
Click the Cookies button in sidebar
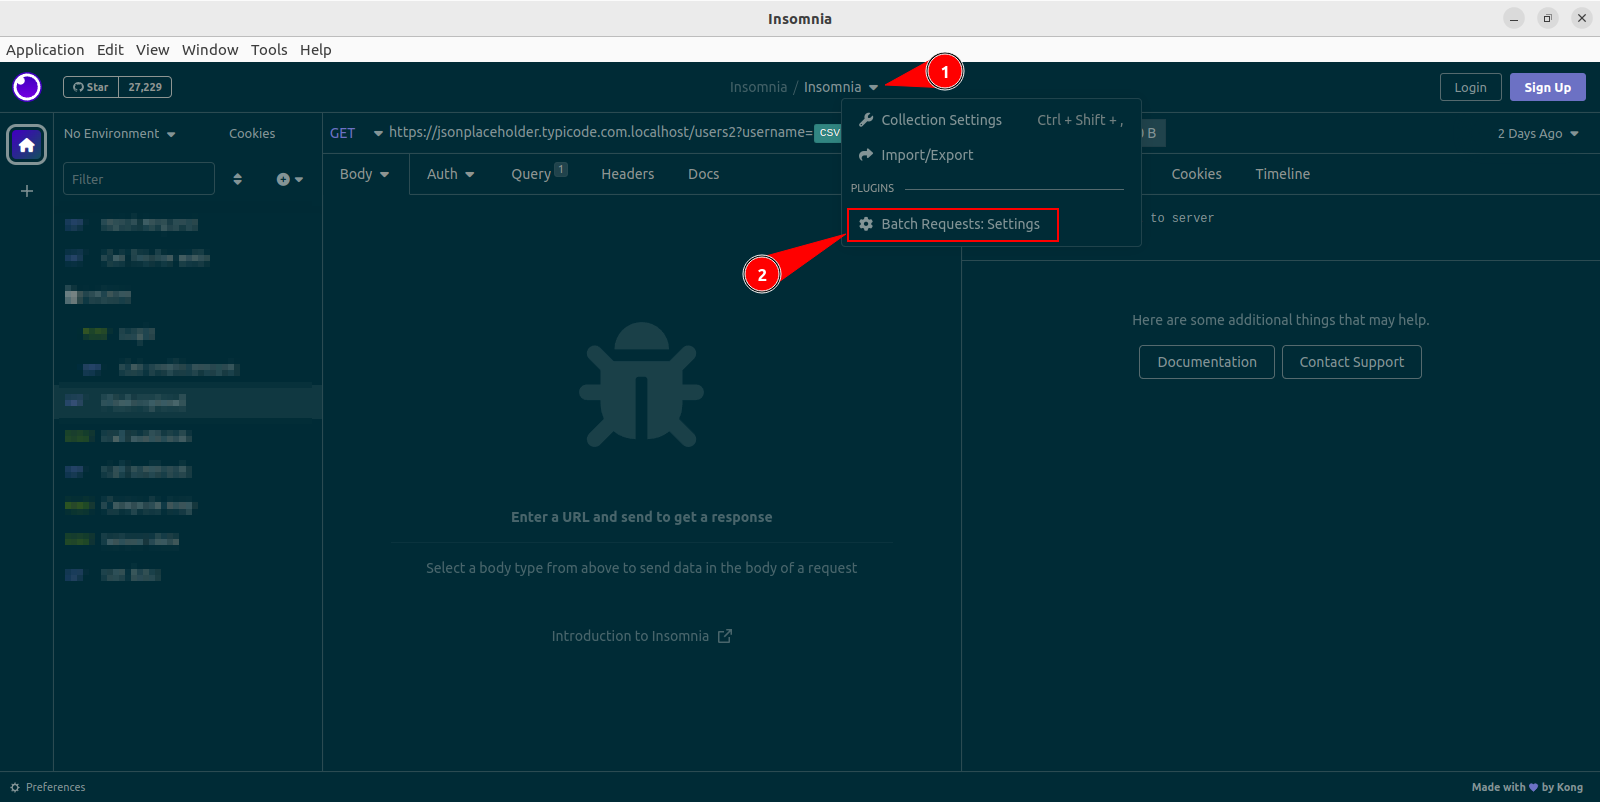pyautogui.click(x=252, y=134)
